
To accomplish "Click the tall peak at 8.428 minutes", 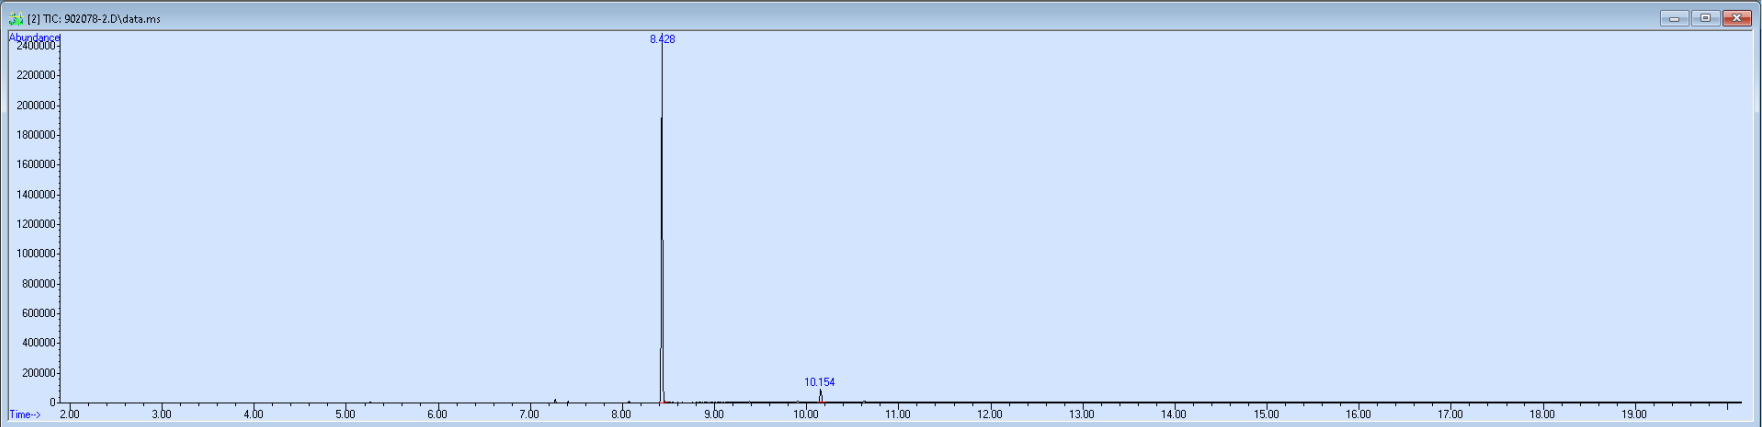I will [662, 220].
